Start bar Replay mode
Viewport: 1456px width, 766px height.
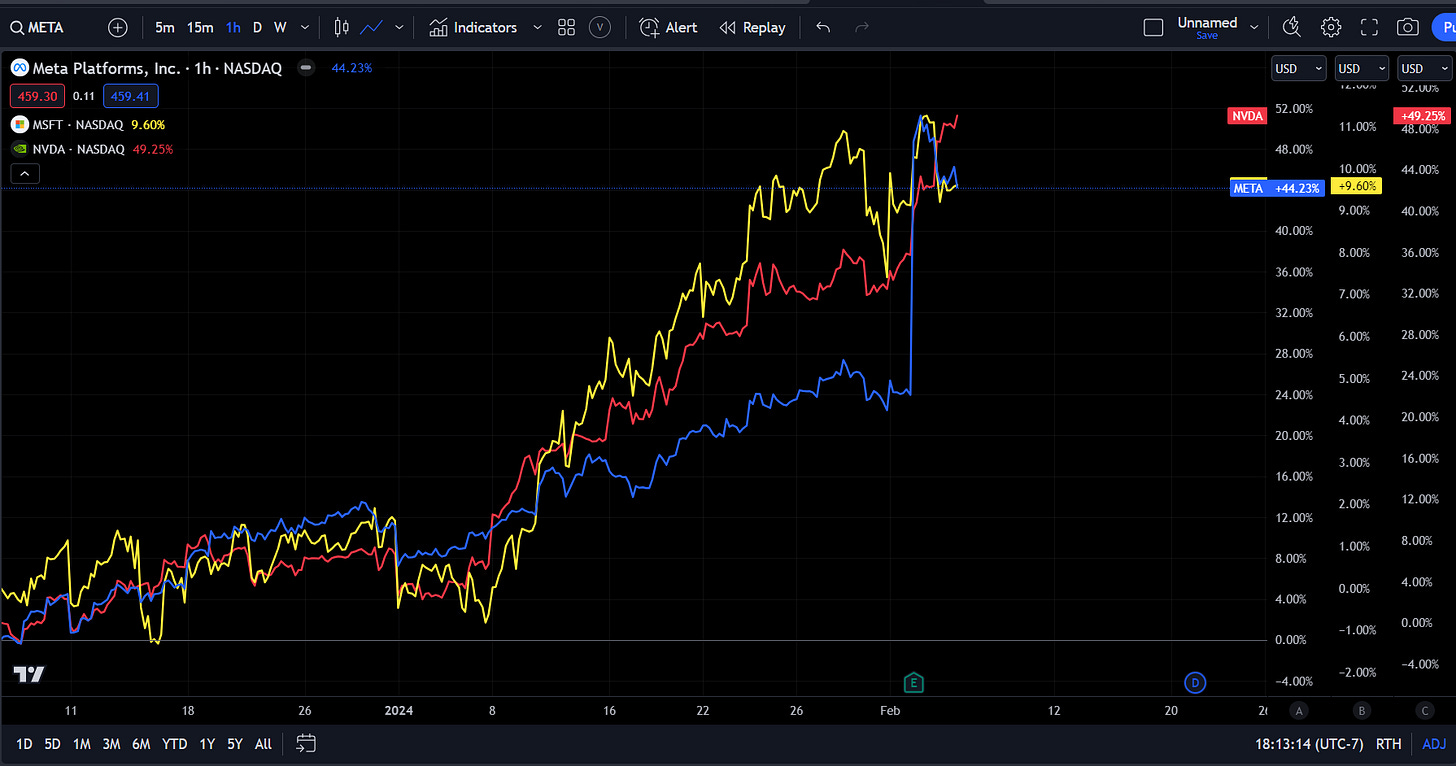[x=753, y=27]
